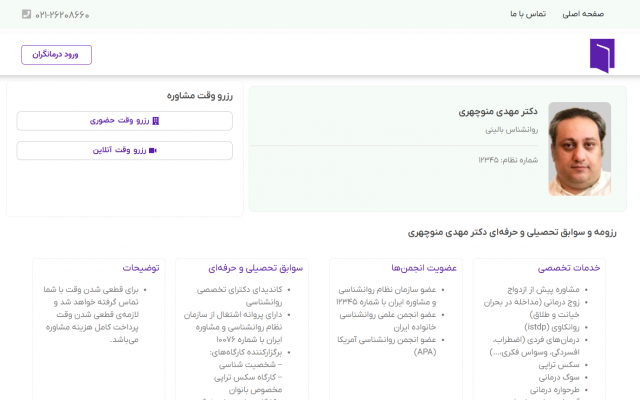640x400 pixels.
Task: Click the doctor's profile photo
Action: point(580,149)
